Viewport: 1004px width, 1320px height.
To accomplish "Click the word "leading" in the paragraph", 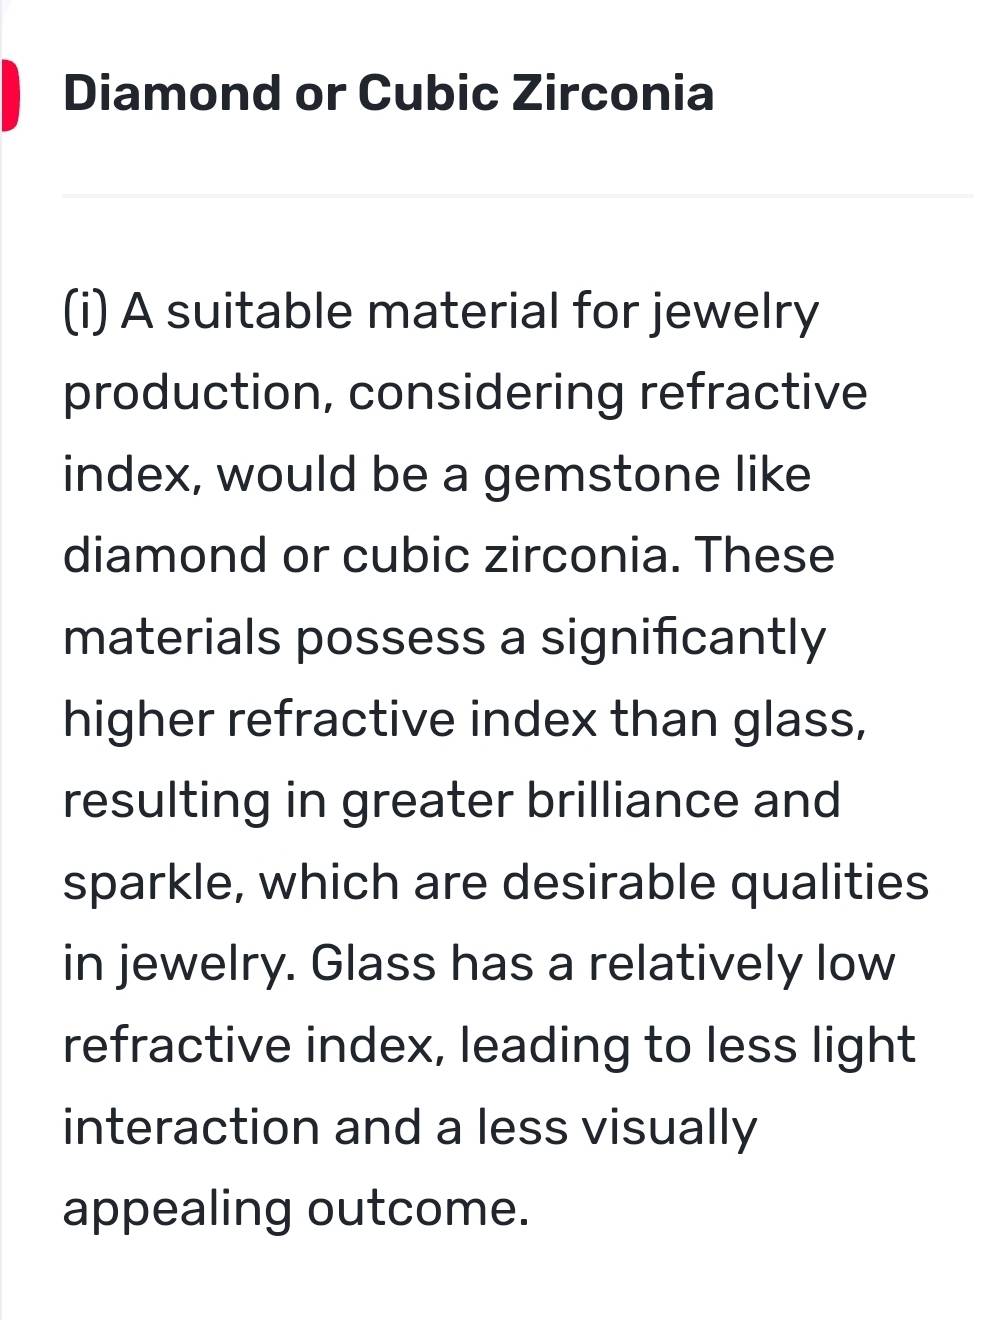I will [543, 1047].
